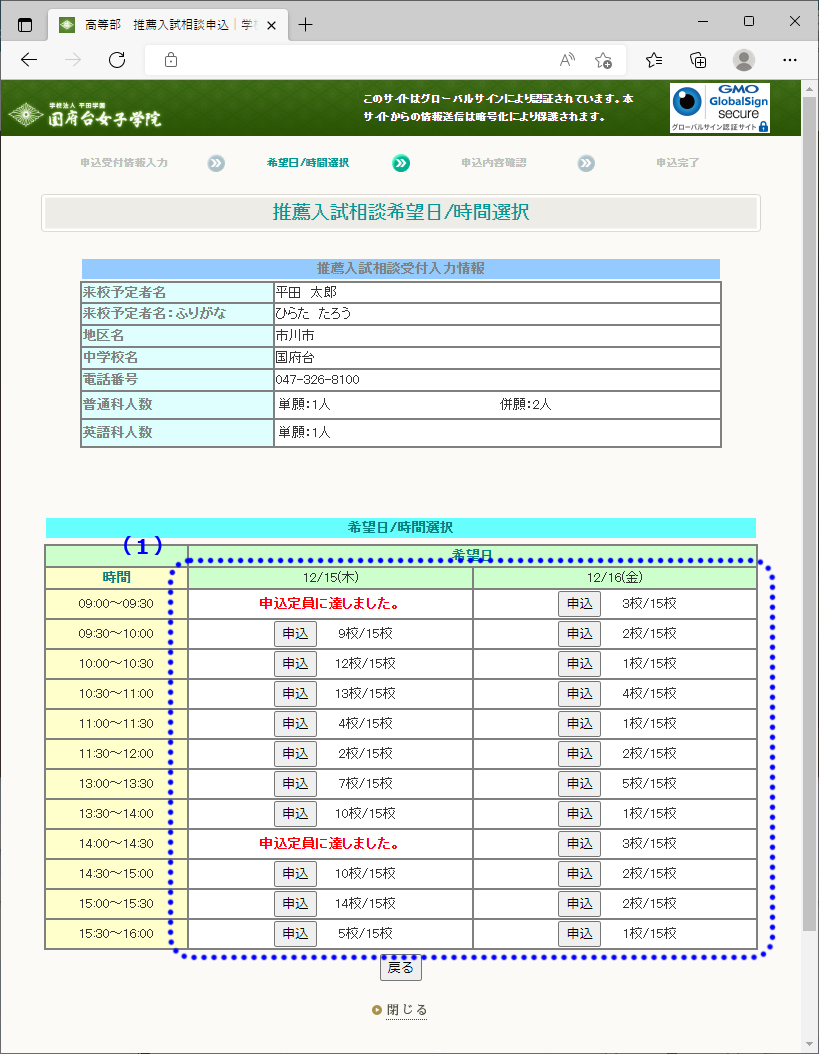Click phone number 047-326-8100
The image size is (819, 1054).
317,380
